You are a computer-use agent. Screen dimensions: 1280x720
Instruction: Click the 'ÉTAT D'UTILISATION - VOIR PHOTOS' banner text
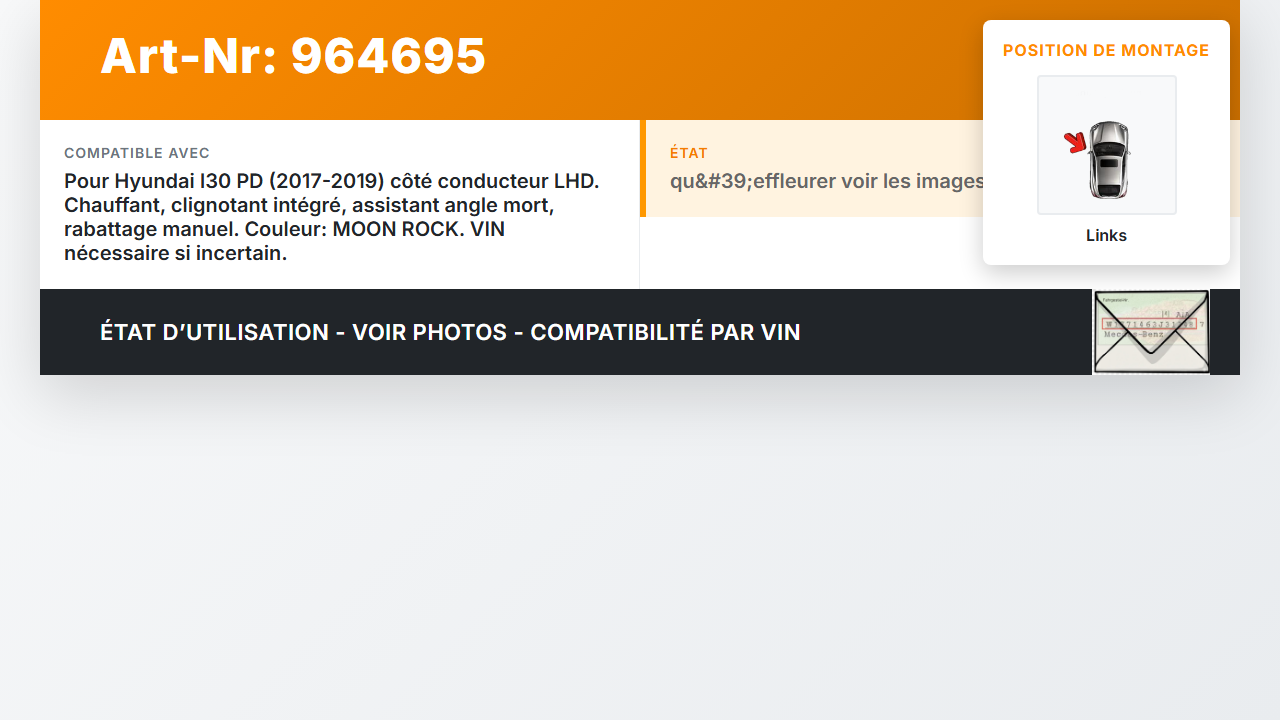304,332
